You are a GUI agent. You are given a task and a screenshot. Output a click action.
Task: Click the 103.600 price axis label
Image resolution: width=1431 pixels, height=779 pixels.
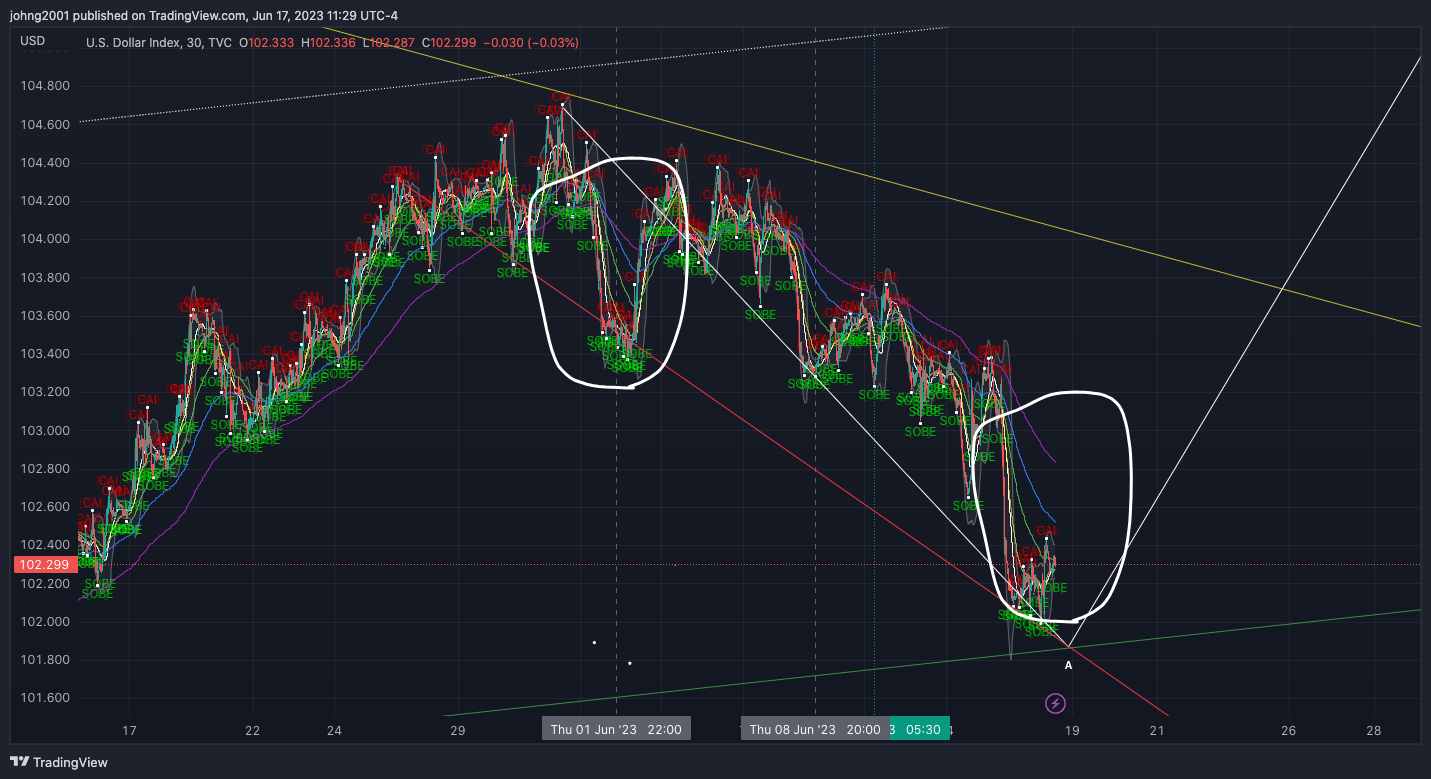click(x=45, y=315)
